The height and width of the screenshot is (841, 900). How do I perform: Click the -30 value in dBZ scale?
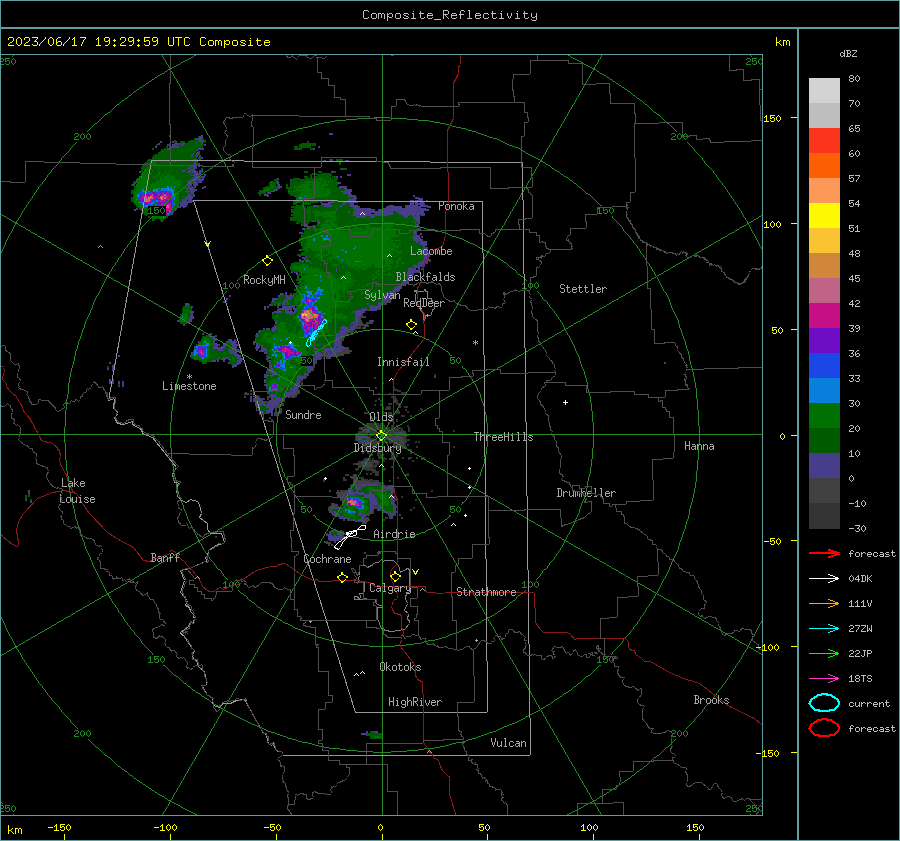click(857, 528)
